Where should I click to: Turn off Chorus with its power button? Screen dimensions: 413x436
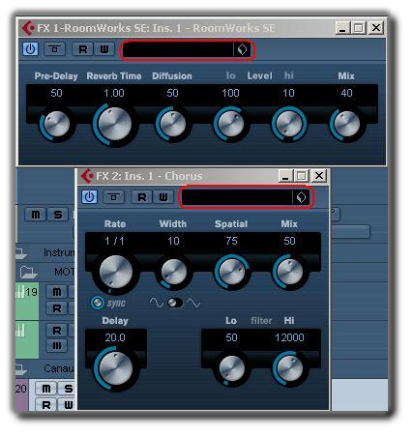coord(89,197)
